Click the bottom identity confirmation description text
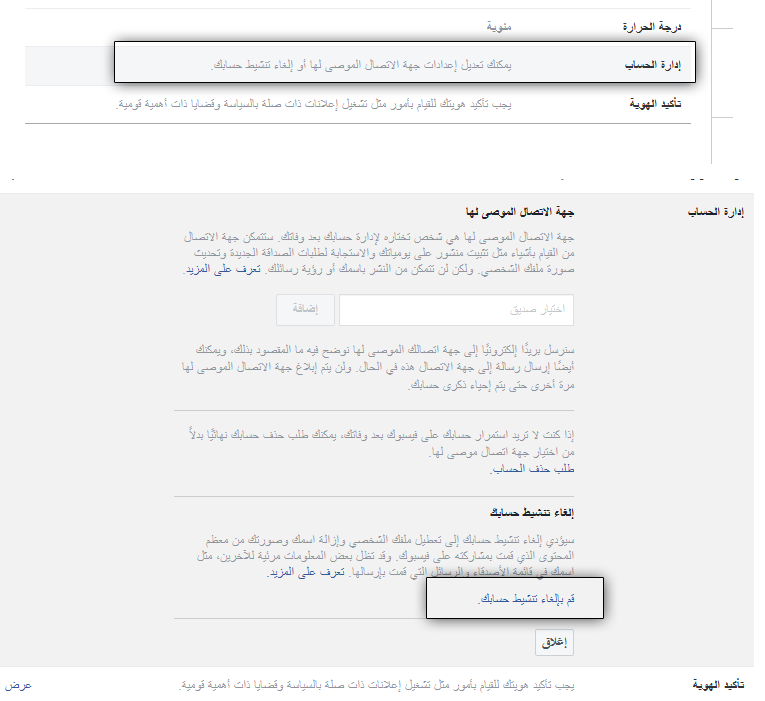The image size is (765, 701). coord(378,685)
